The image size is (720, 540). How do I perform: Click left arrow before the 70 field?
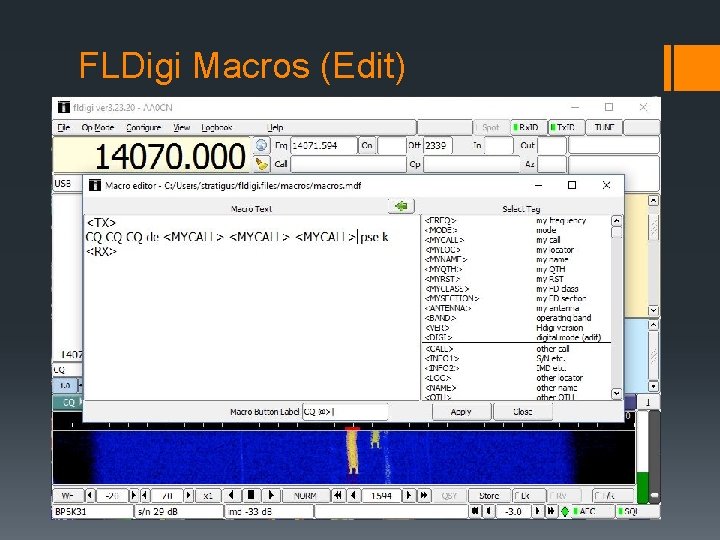pos(144,495)
